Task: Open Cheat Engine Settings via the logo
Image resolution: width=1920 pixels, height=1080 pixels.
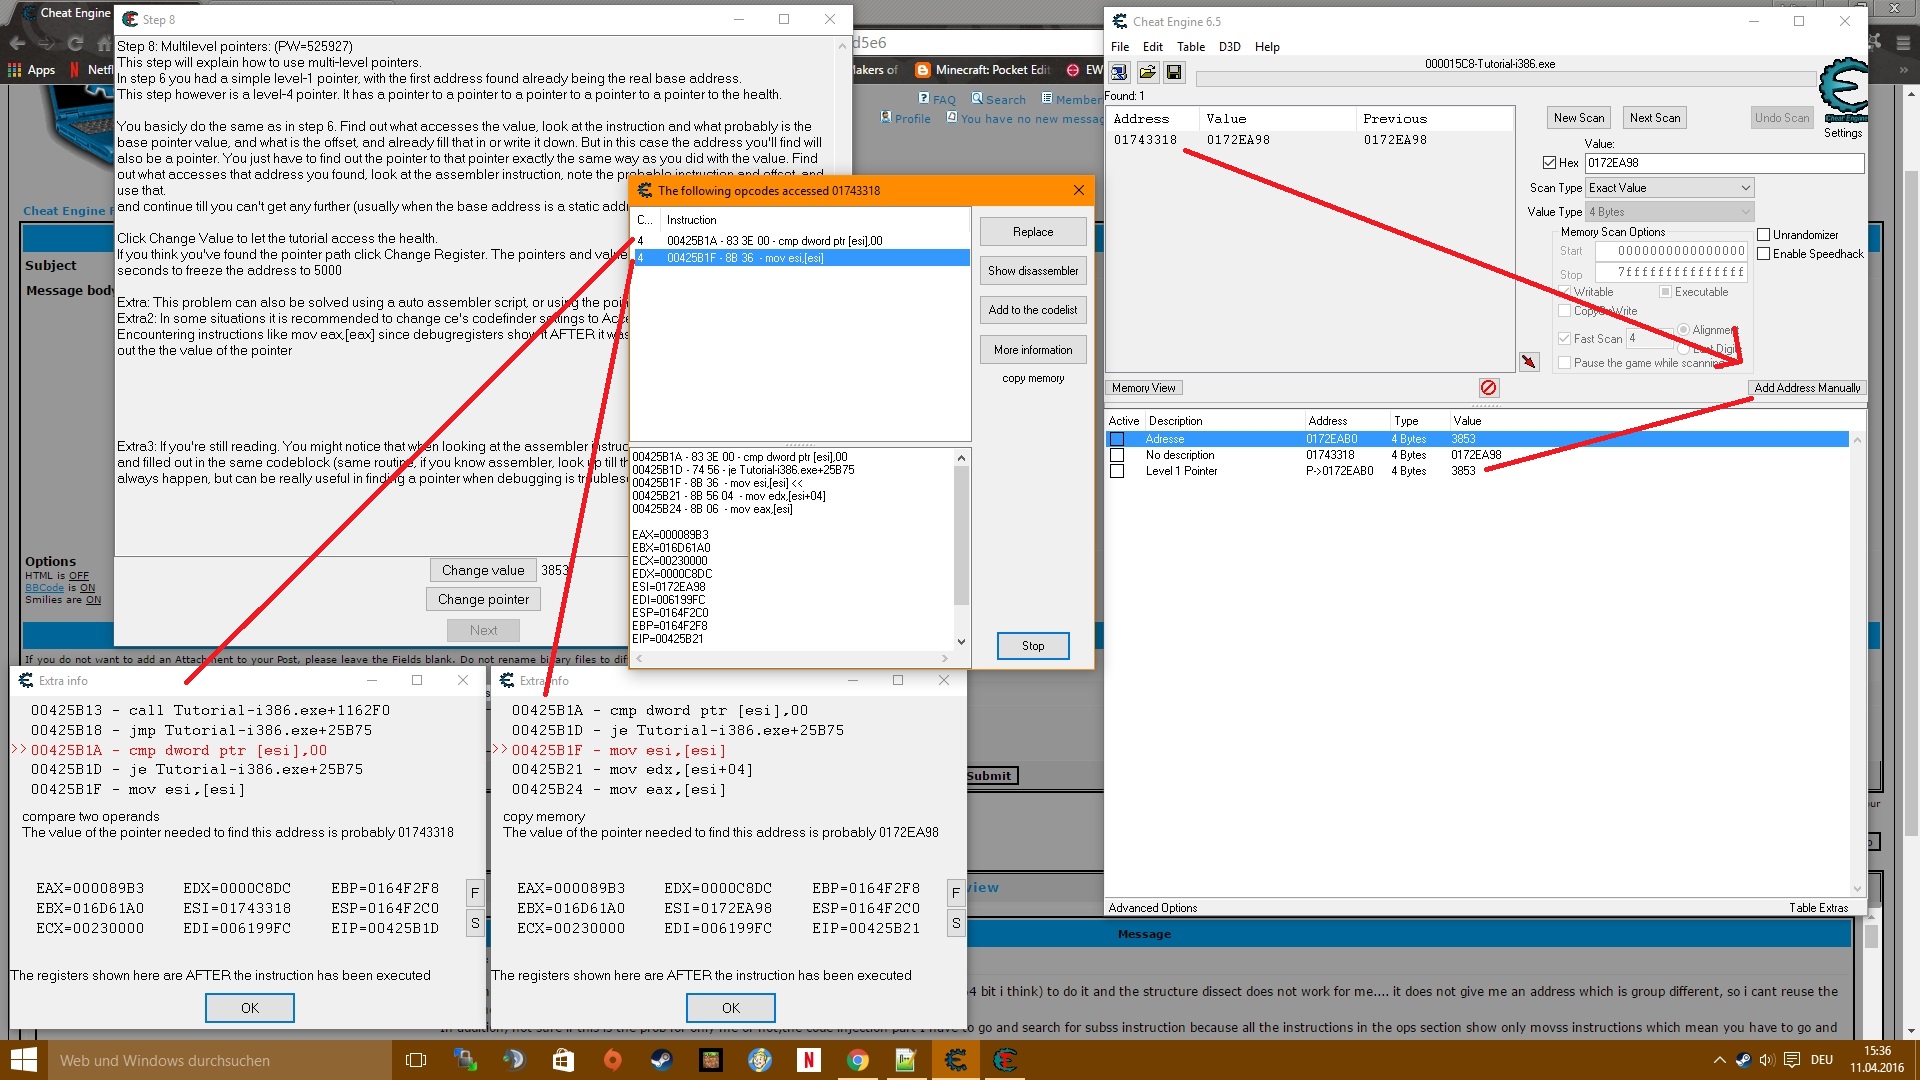Action: (x=1843, y=92)
